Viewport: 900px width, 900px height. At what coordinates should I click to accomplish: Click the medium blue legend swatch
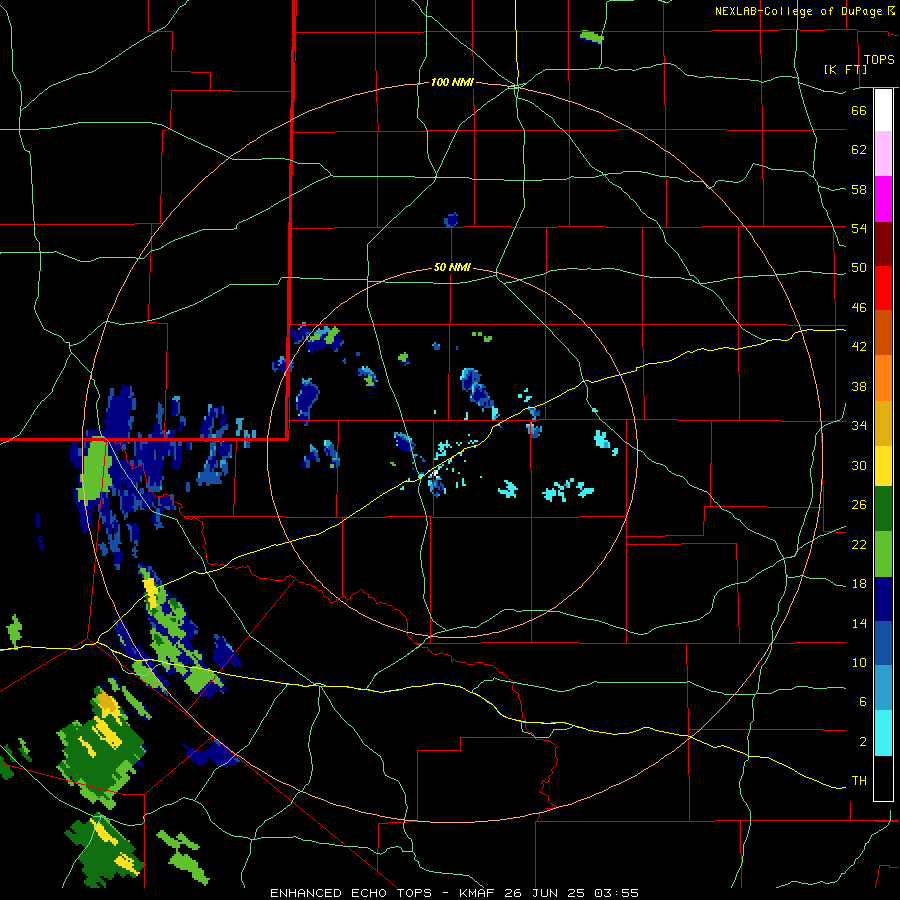(x=883, y=643)
